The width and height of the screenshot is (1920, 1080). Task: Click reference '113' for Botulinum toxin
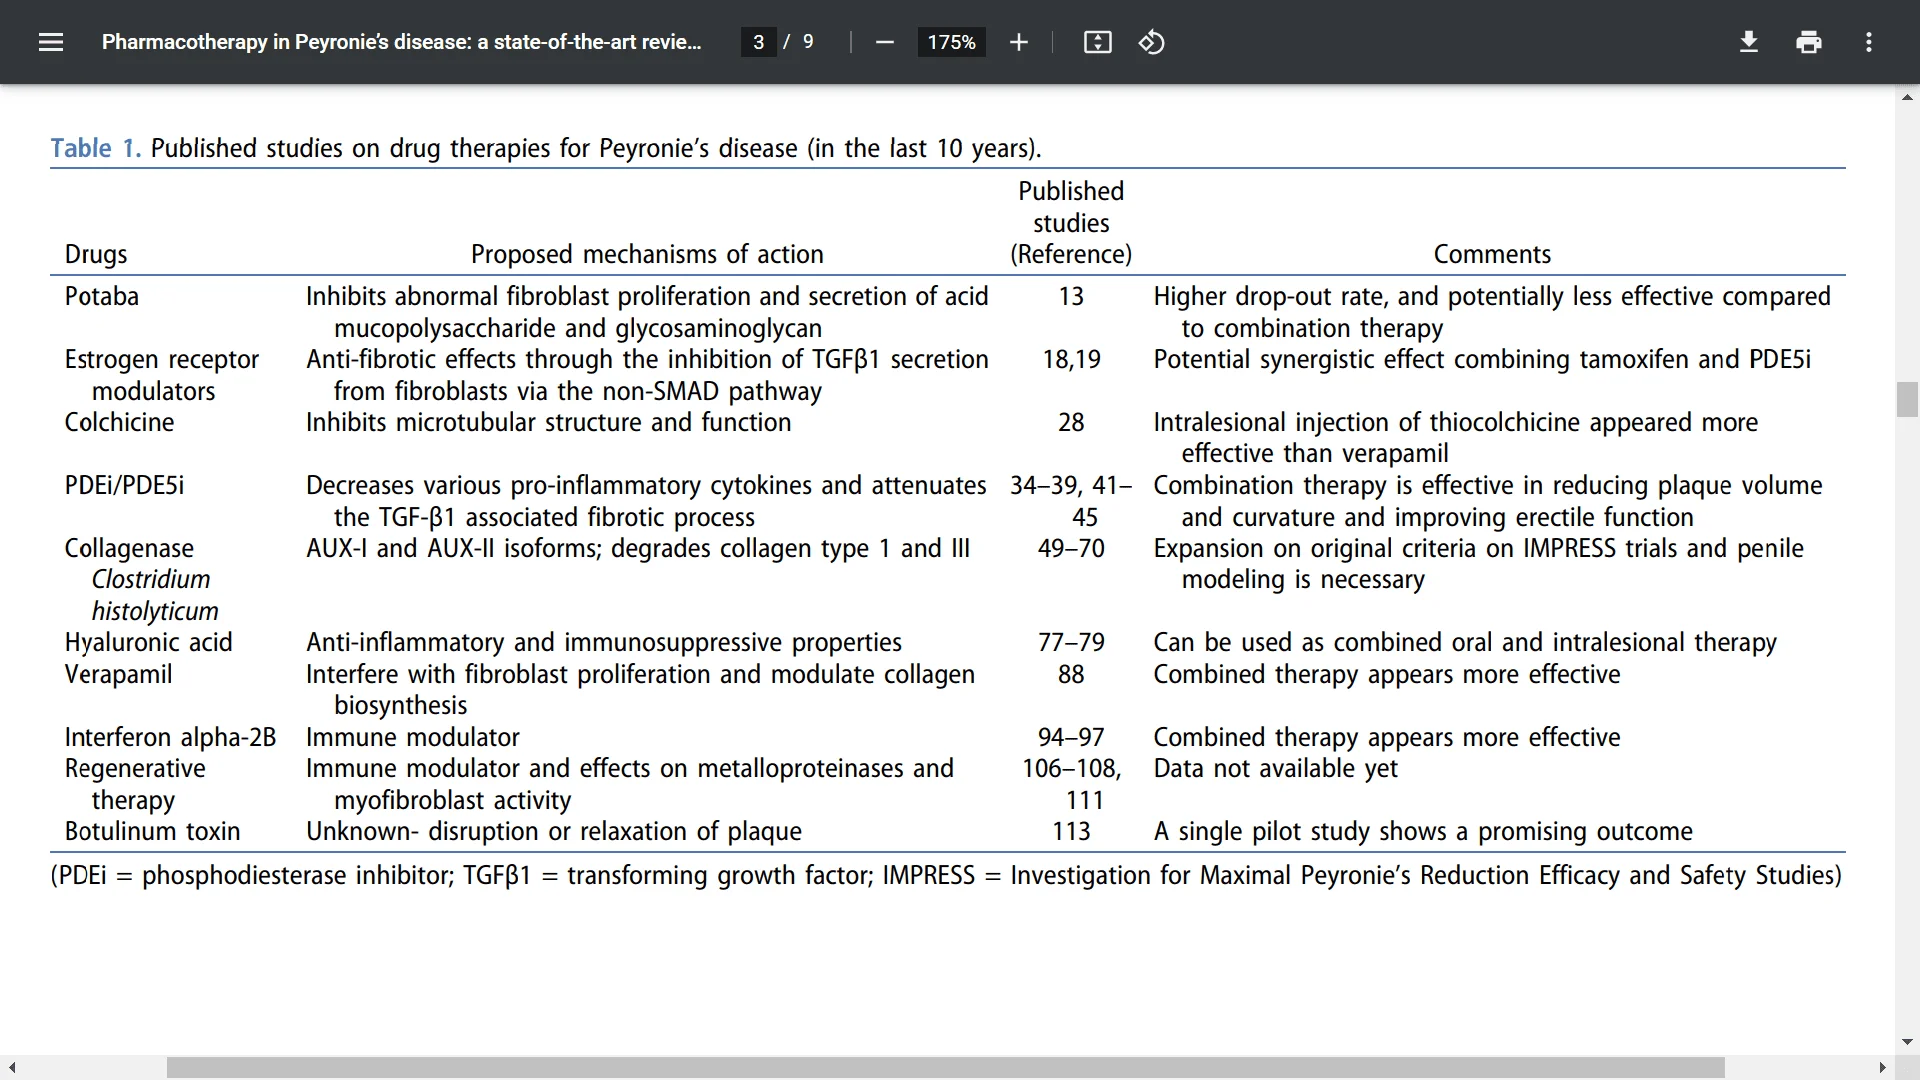coord(1071,831)
